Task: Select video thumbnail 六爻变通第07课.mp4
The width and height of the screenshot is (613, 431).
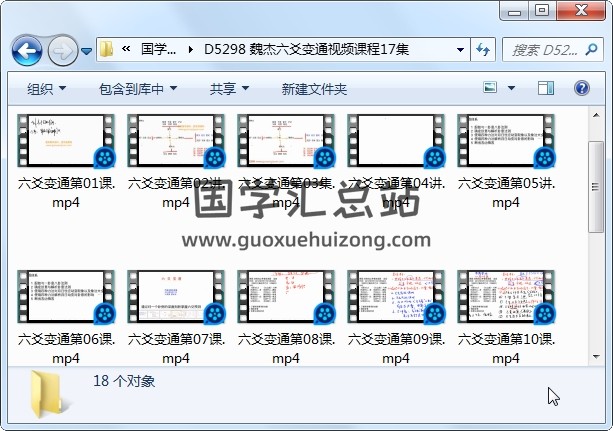Action: pyautogui.click(x=176, y=297)
